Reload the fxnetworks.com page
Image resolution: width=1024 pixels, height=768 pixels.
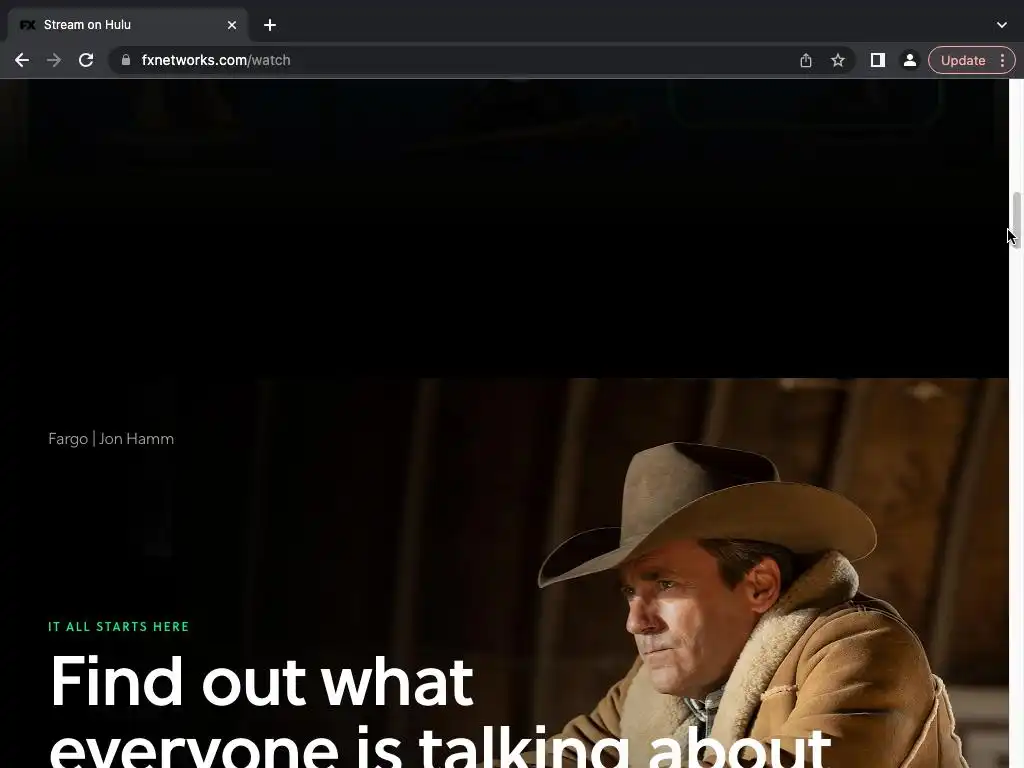click(x=86, y=60)
